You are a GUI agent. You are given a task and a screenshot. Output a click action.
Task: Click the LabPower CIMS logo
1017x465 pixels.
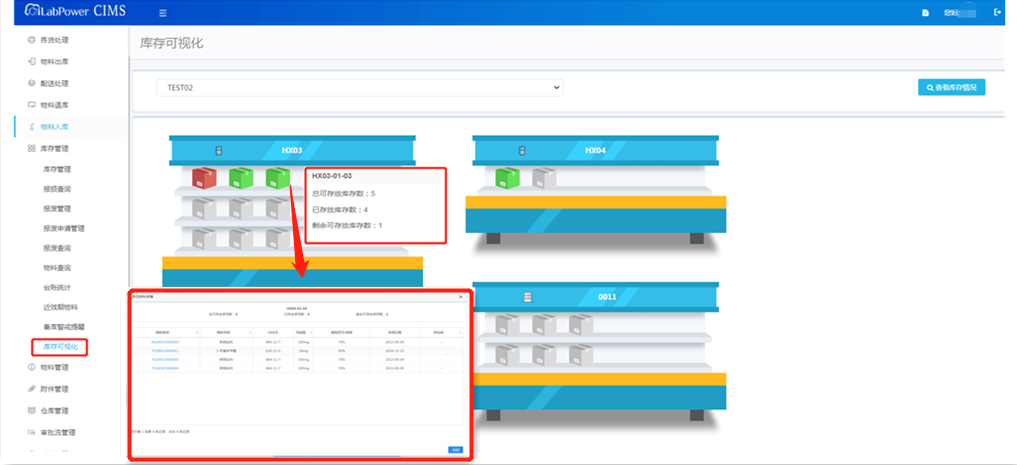coord(75,12)
